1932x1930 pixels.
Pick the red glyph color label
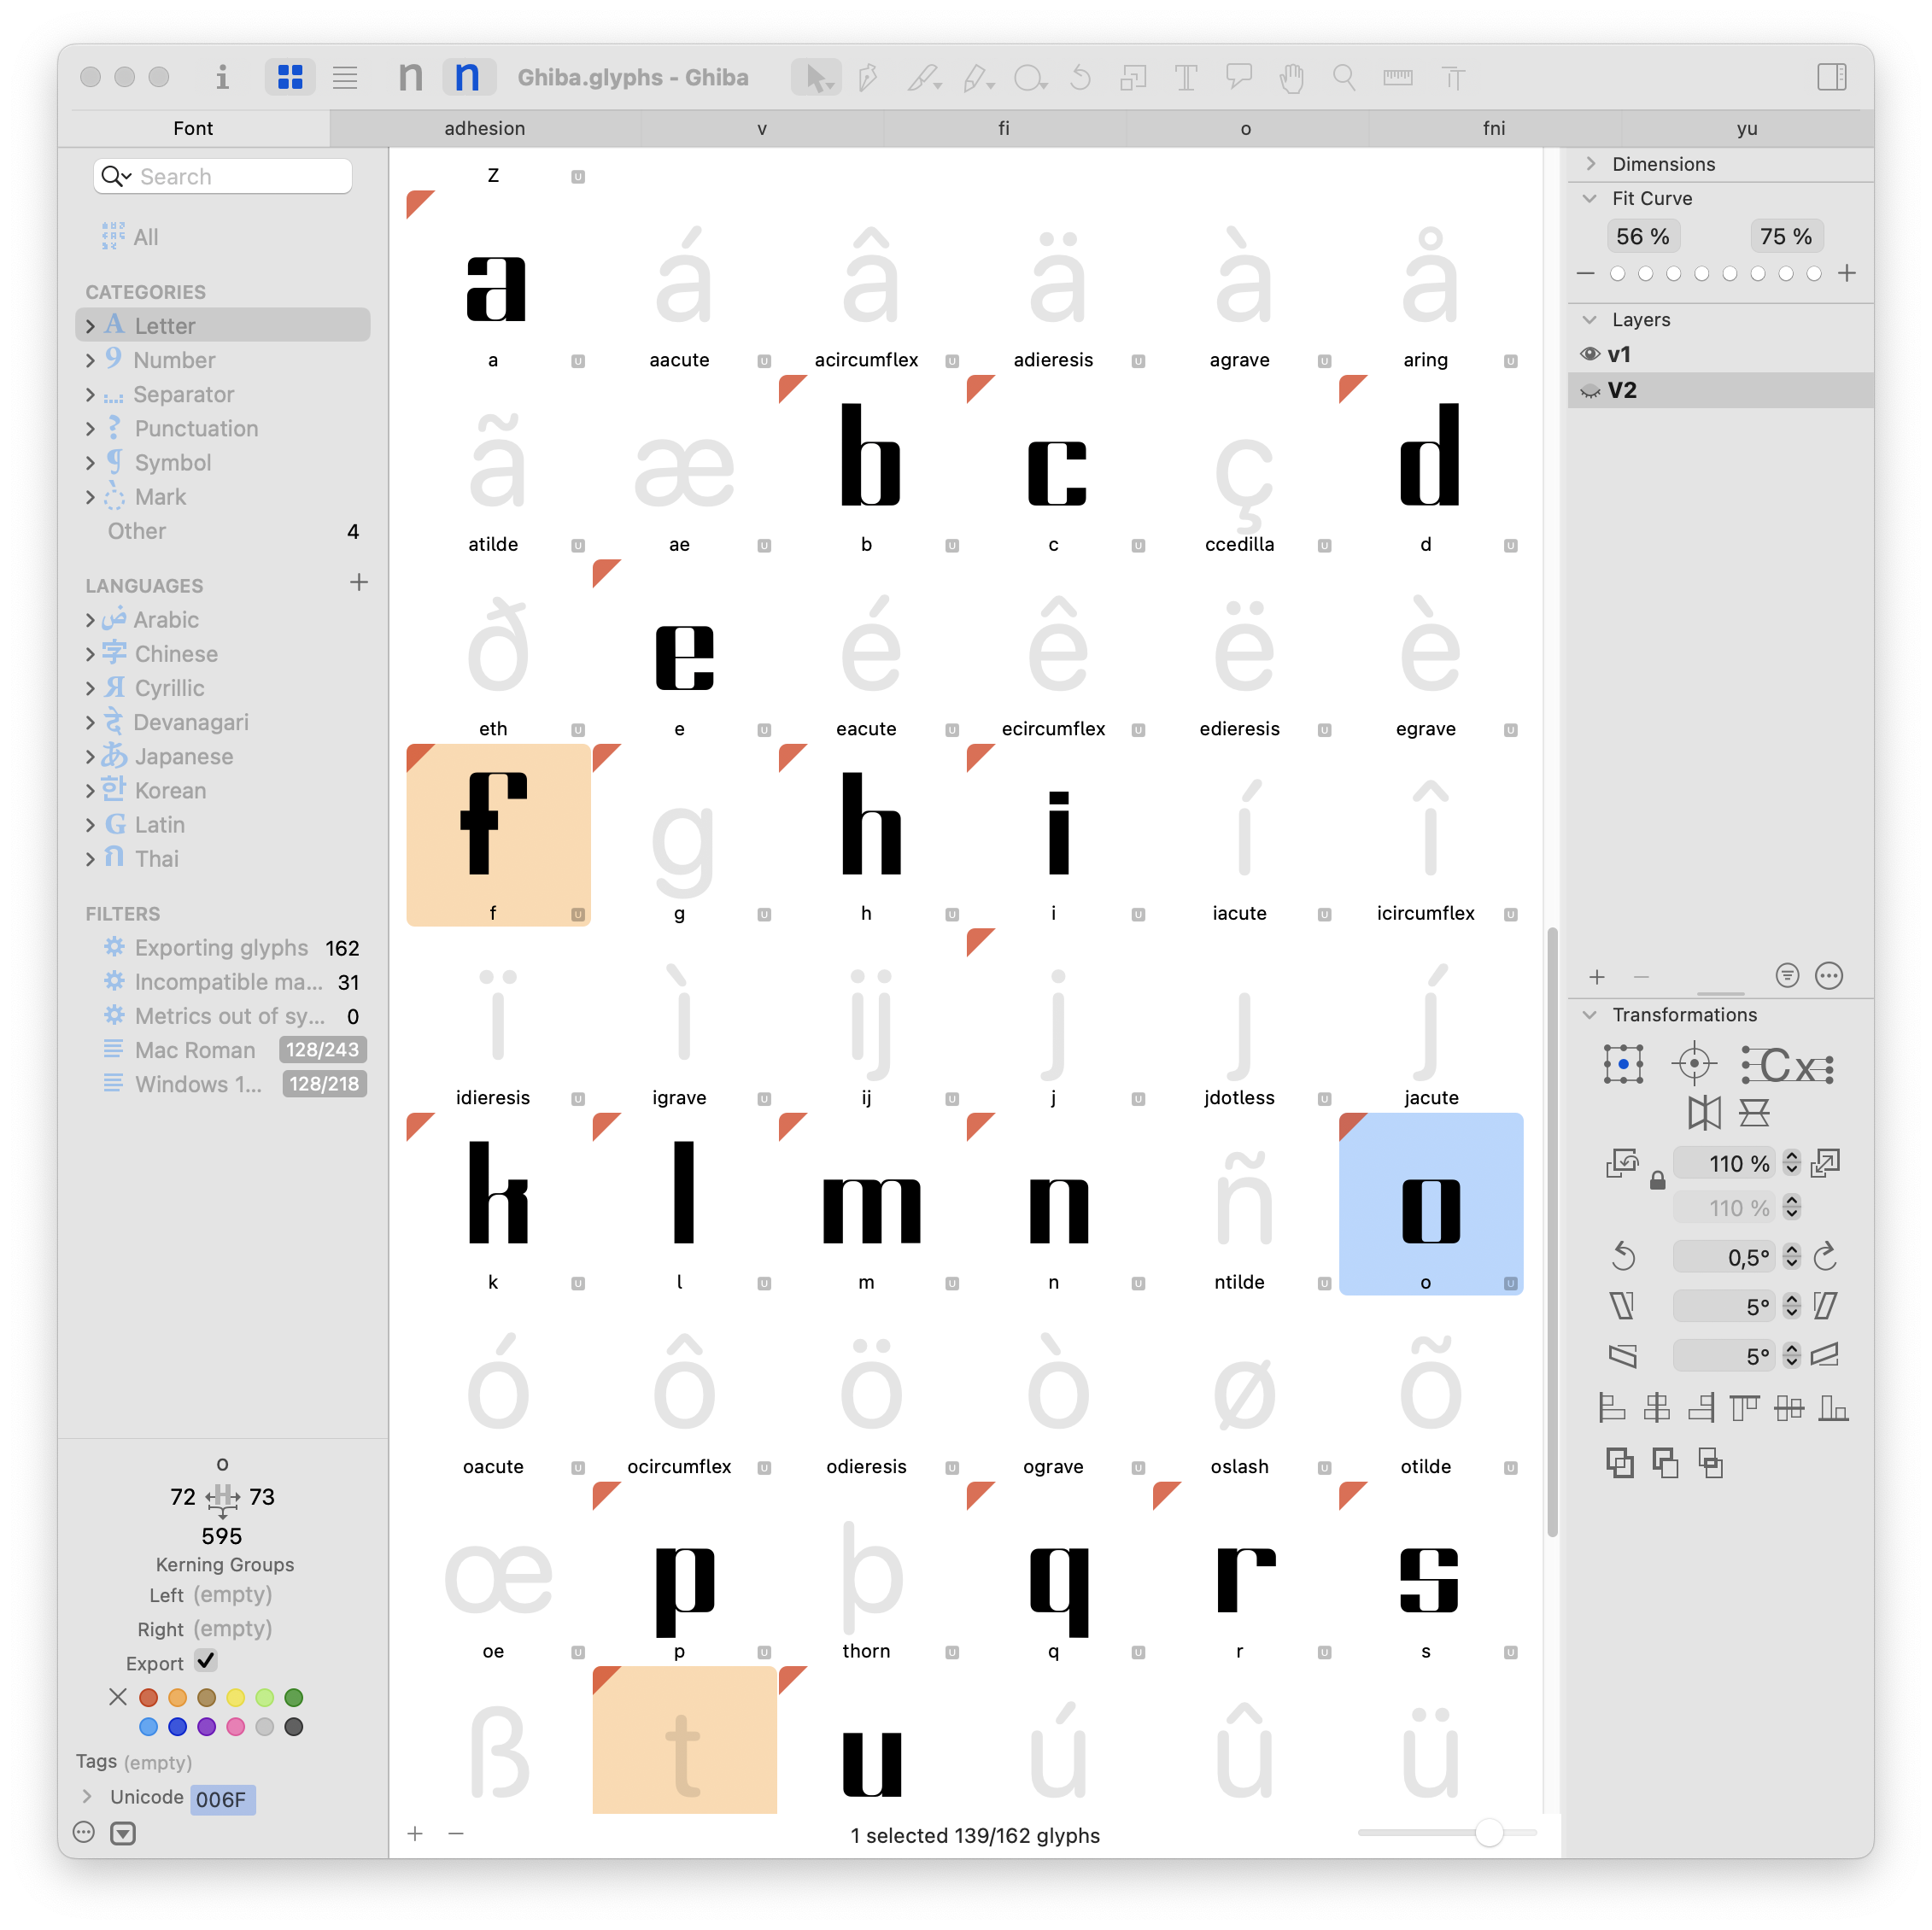click(148, 1697)
